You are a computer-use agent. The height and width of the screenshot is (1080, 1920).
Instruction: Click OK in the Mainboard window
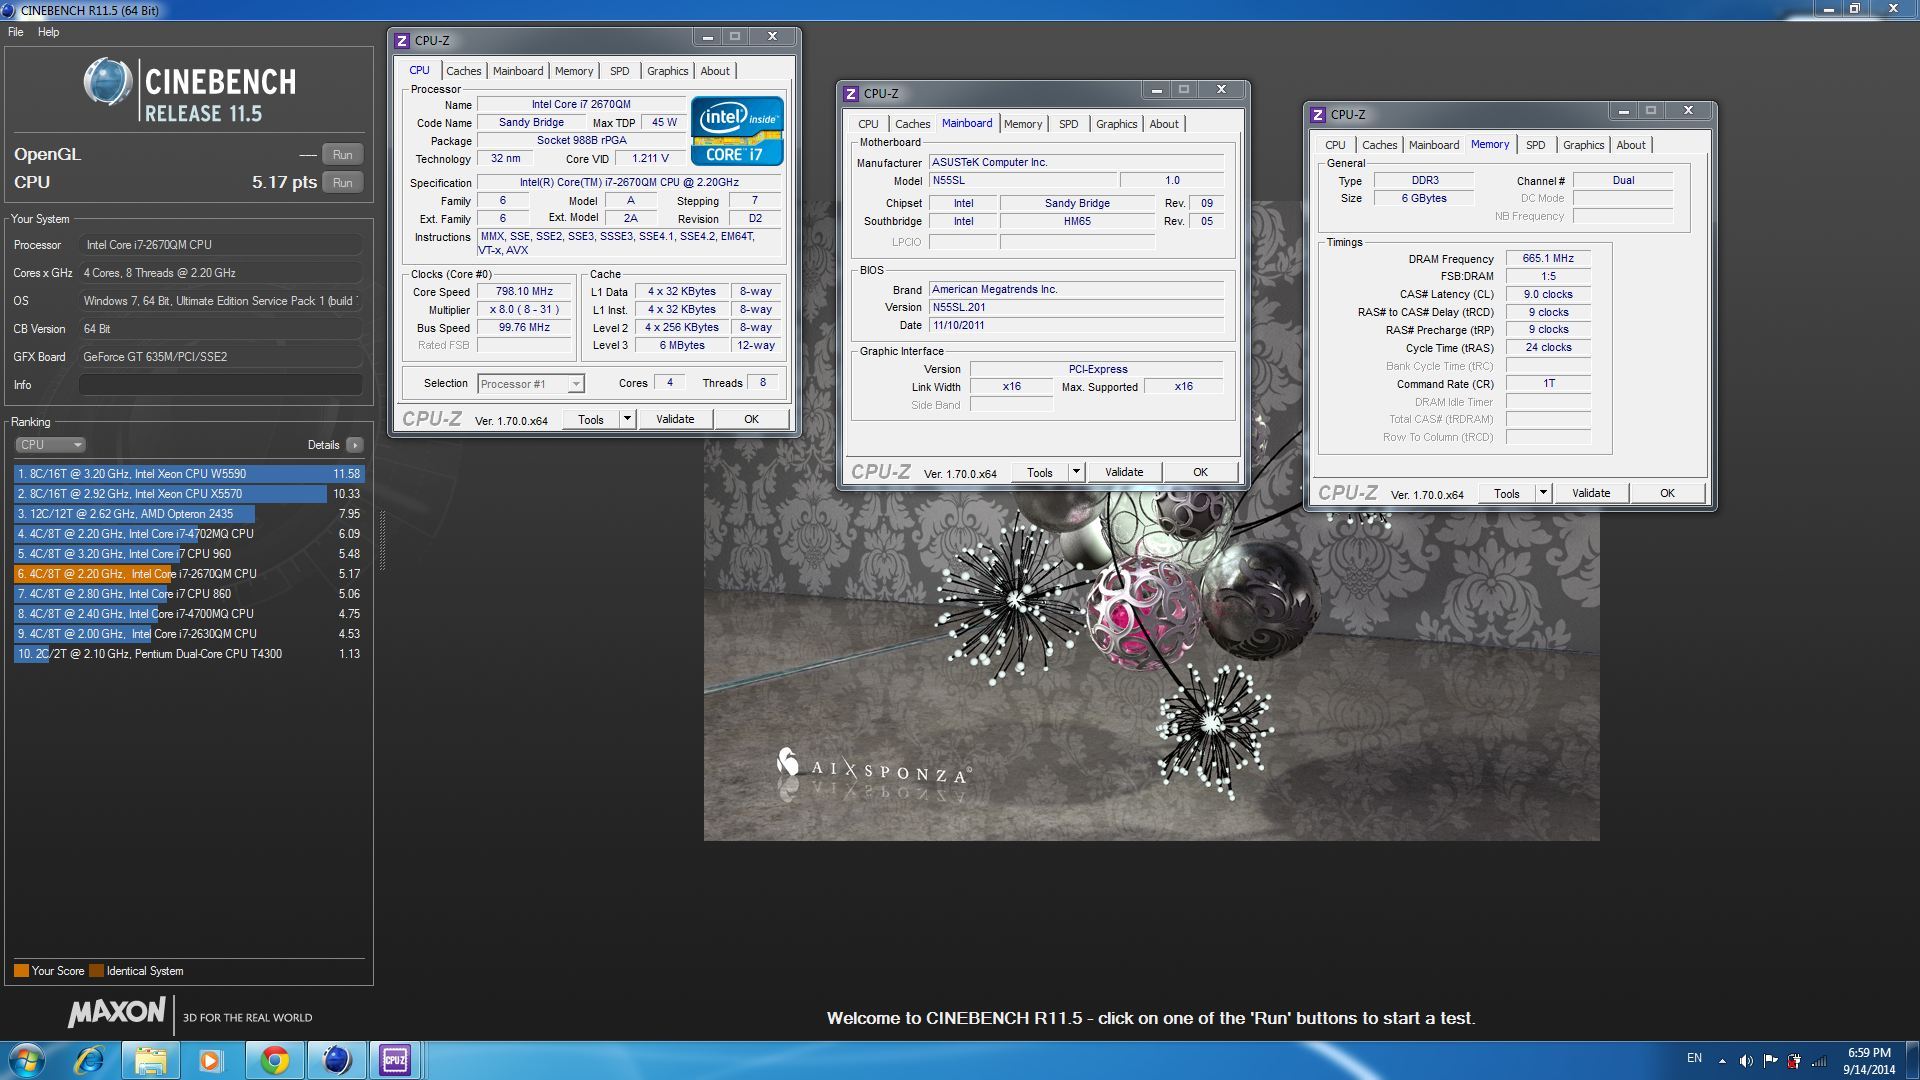tap(1200, 472)
